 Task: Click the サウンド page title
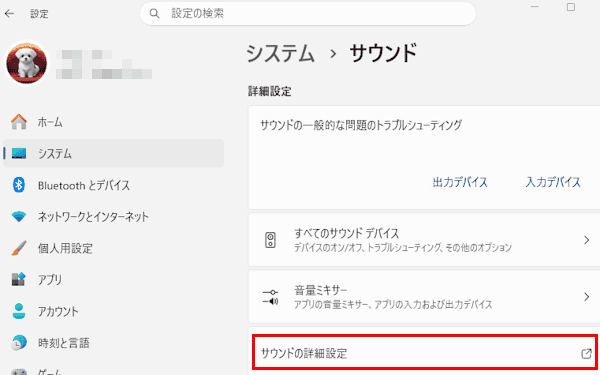tap(383, 53)
